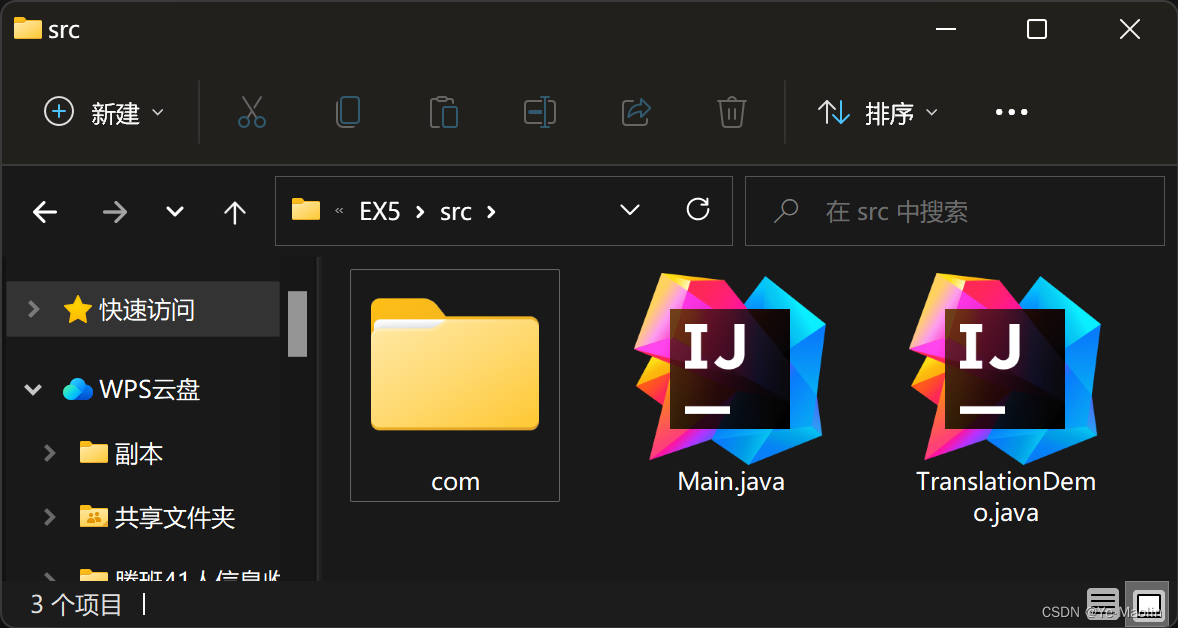This screenshot has height=628, width=1178.
Task: Select the 副本 folder in sidebar
Action: [x=121, y=453]
